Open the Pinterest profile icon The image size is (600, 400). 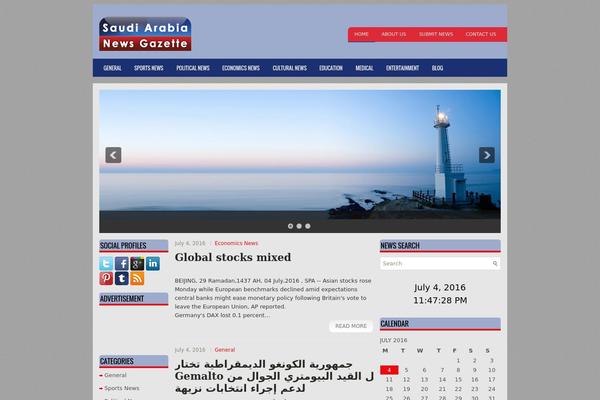106,278
